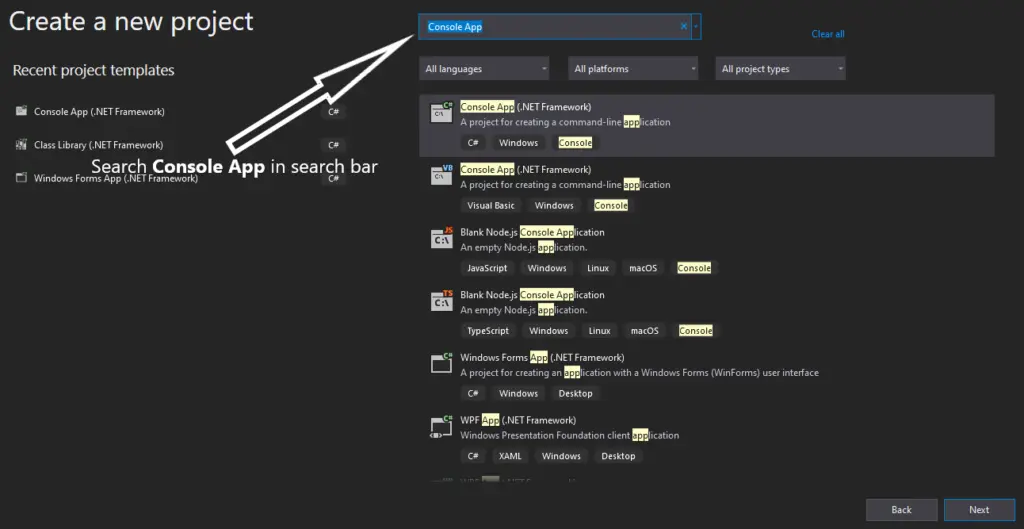The image size is (1024, 529).
Task: Open recent Class Library (.NET Framework) template
Action: pyautogui.click(x=180, y=145)
